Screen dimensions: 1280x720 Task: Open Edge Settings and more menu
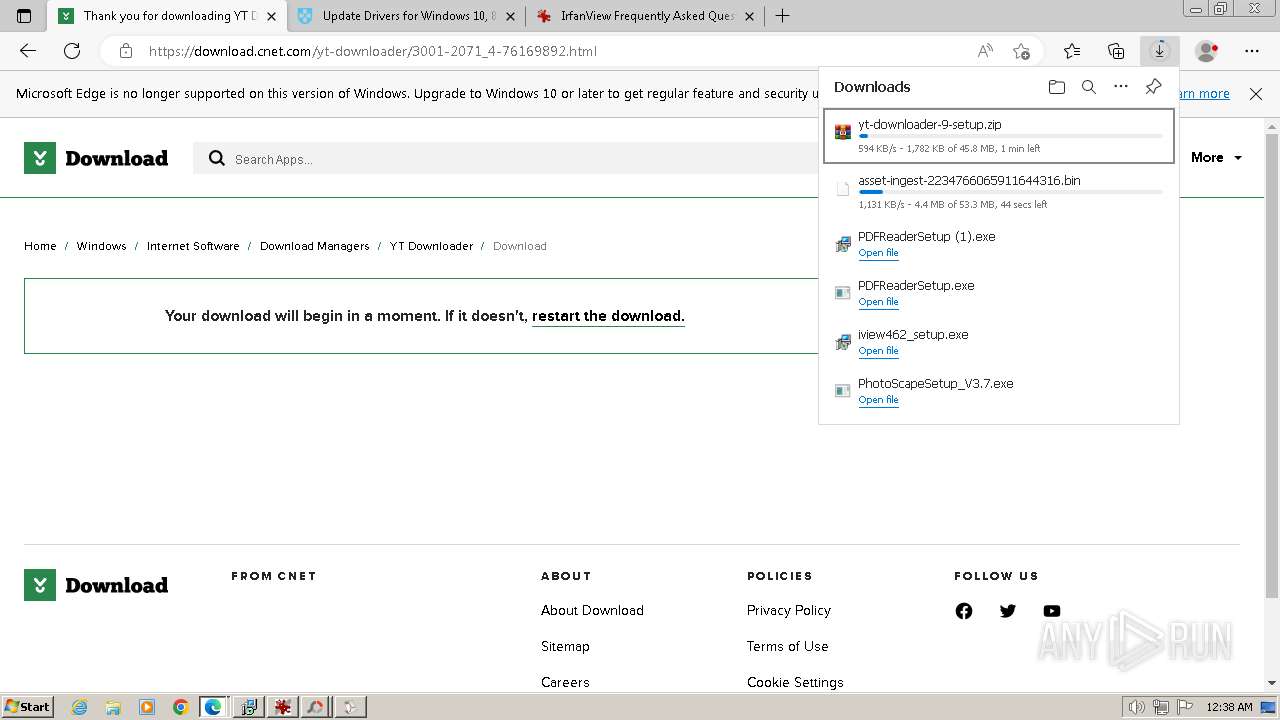(x=1252, y=51)
